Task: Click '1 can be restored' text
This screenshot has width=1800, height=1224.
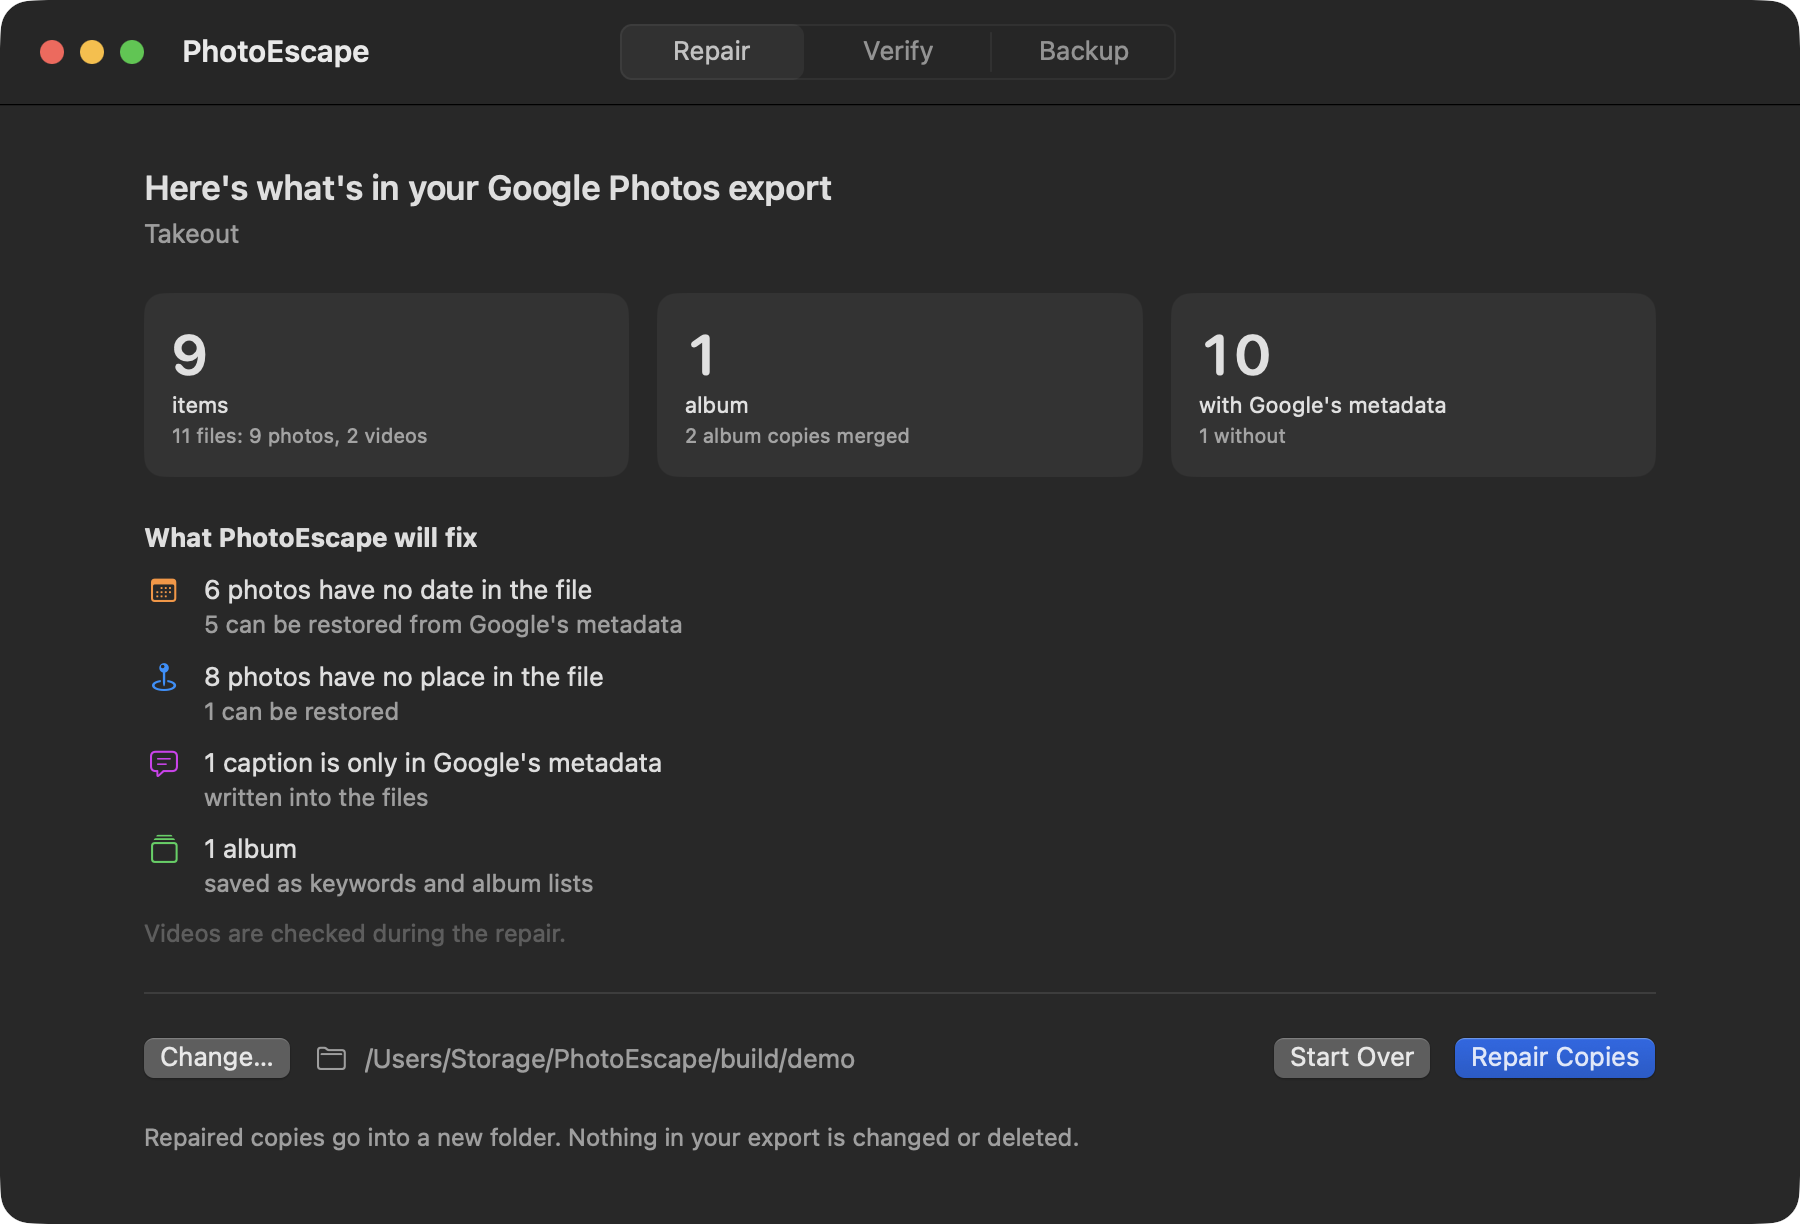Action: coord(301,712)
